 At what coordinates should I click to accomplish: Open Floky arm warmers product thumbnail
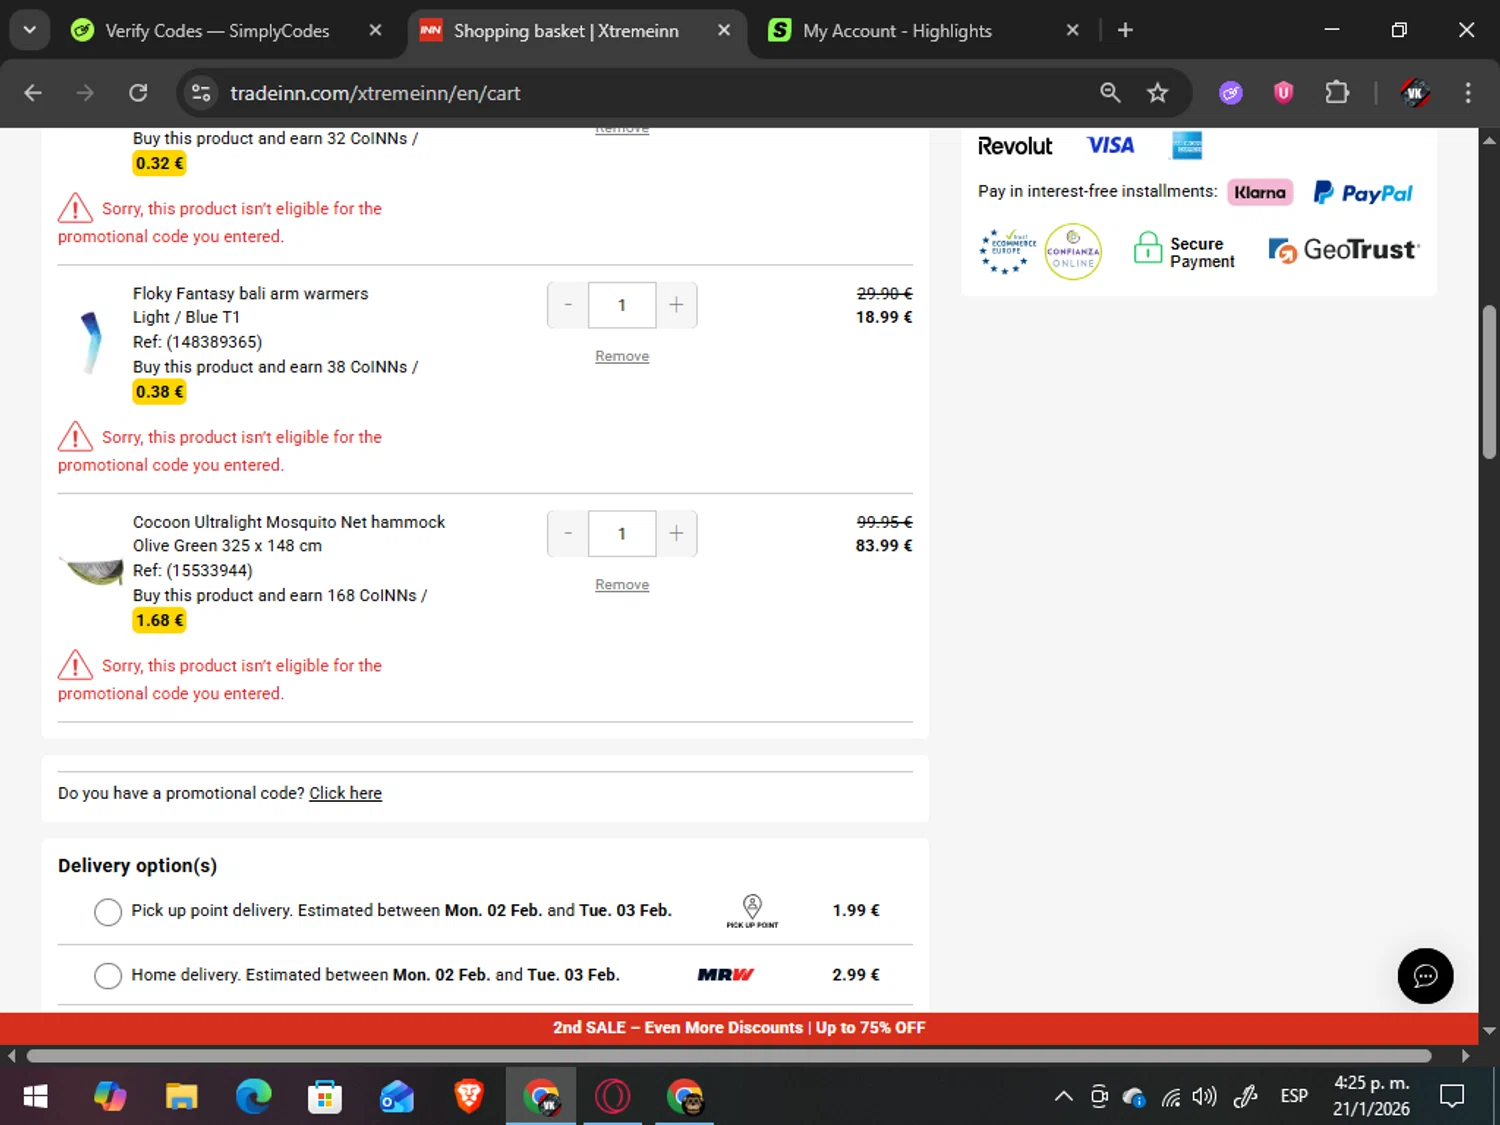[x=91, y=342]
